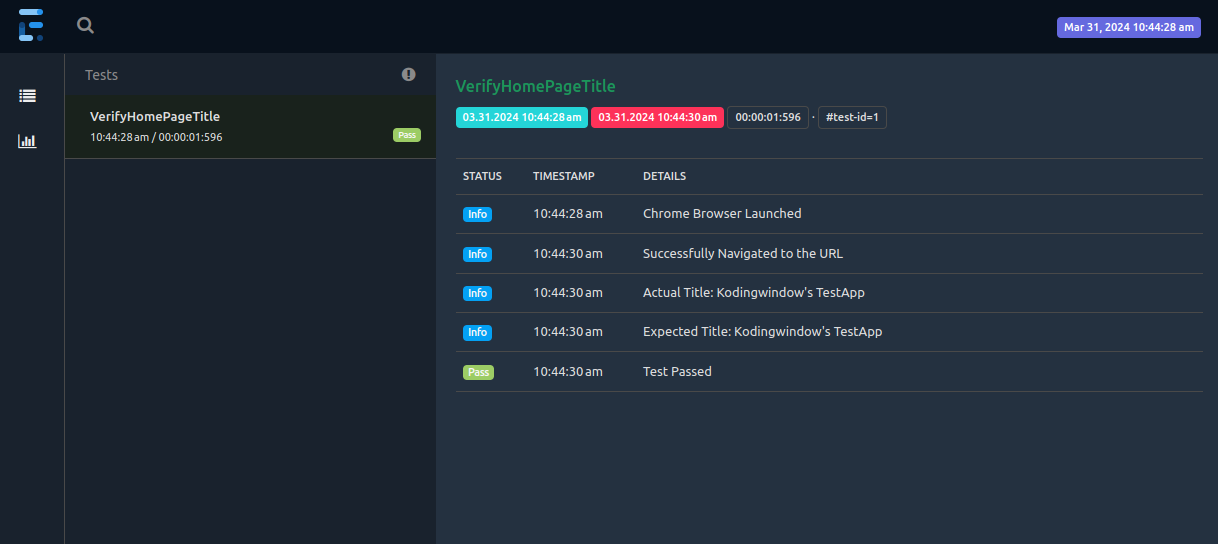Screen dimensions: 1218x544
Task: Click timestamp 10:44:28 am in first log row
Action: click(x=568, y=214)
